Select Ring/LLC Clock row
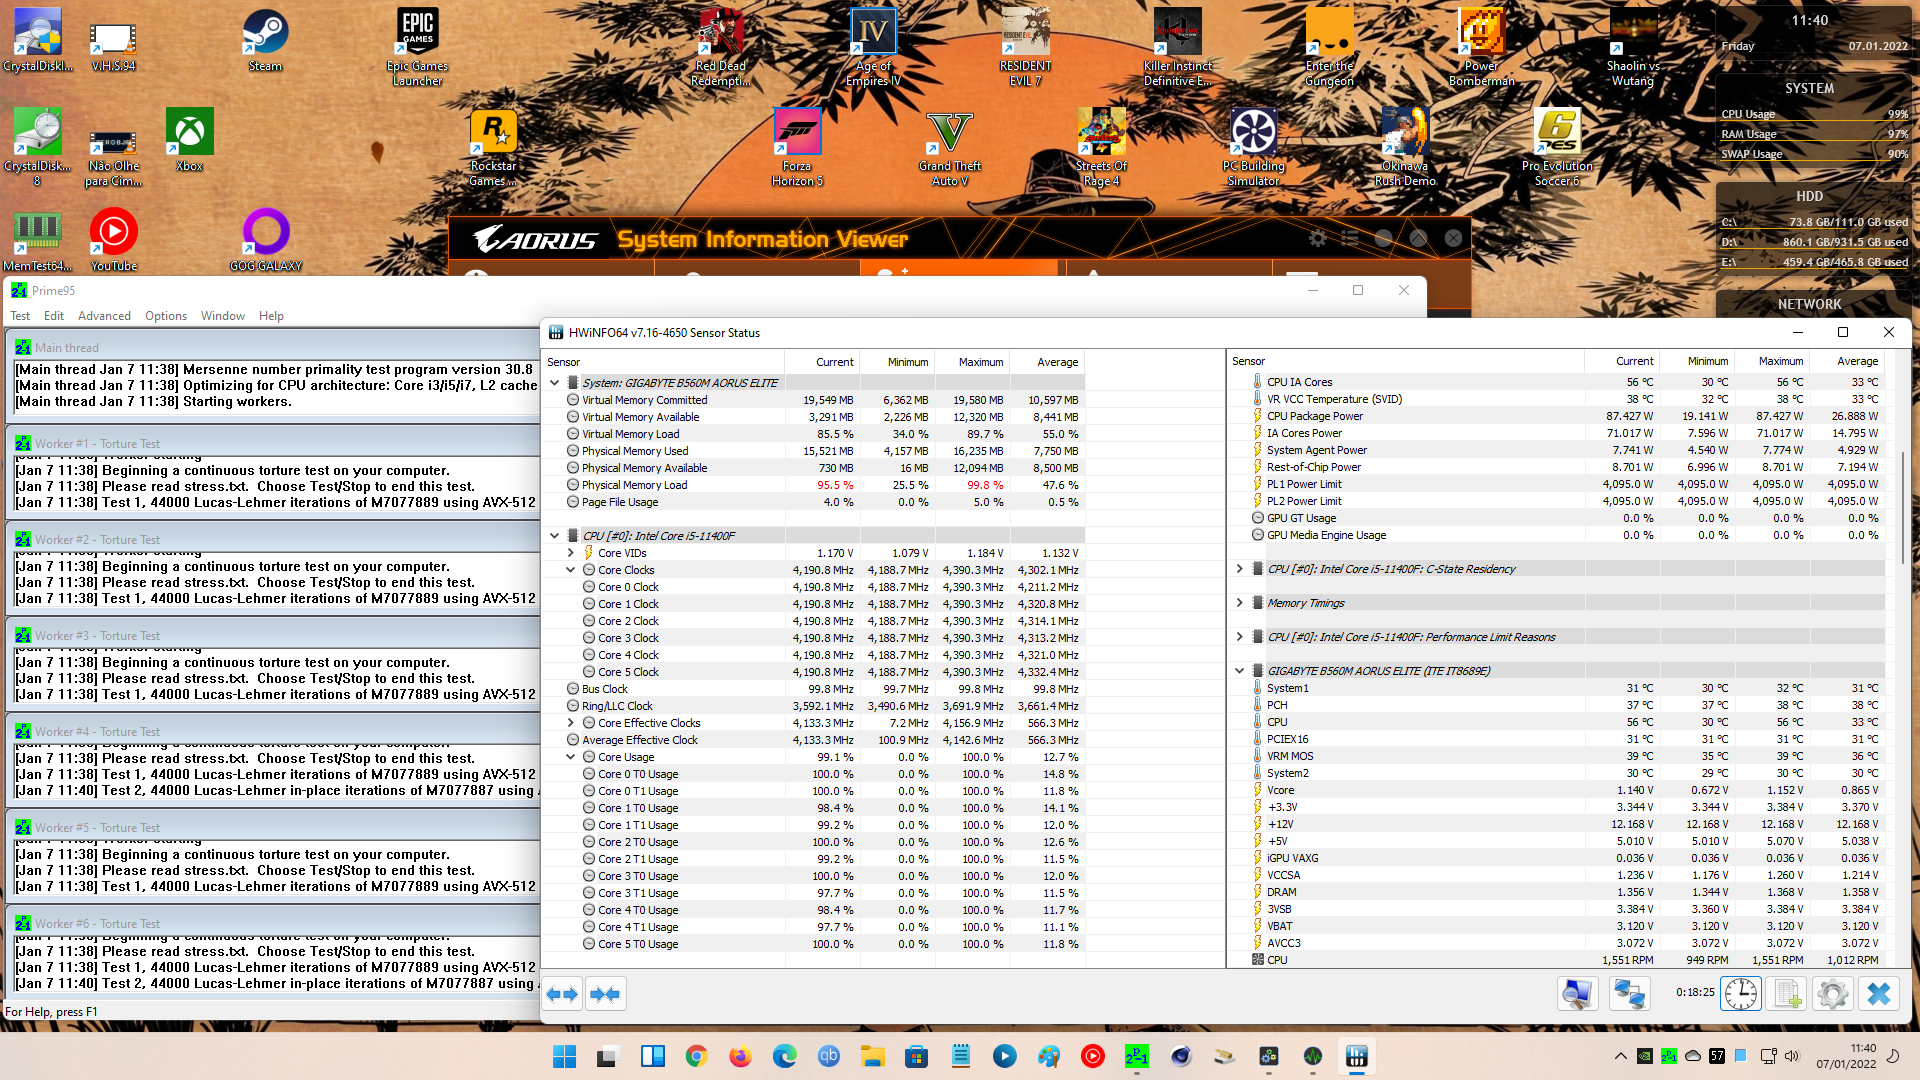The height and width of the screenshot is (1080, 1920). point(813,706)
